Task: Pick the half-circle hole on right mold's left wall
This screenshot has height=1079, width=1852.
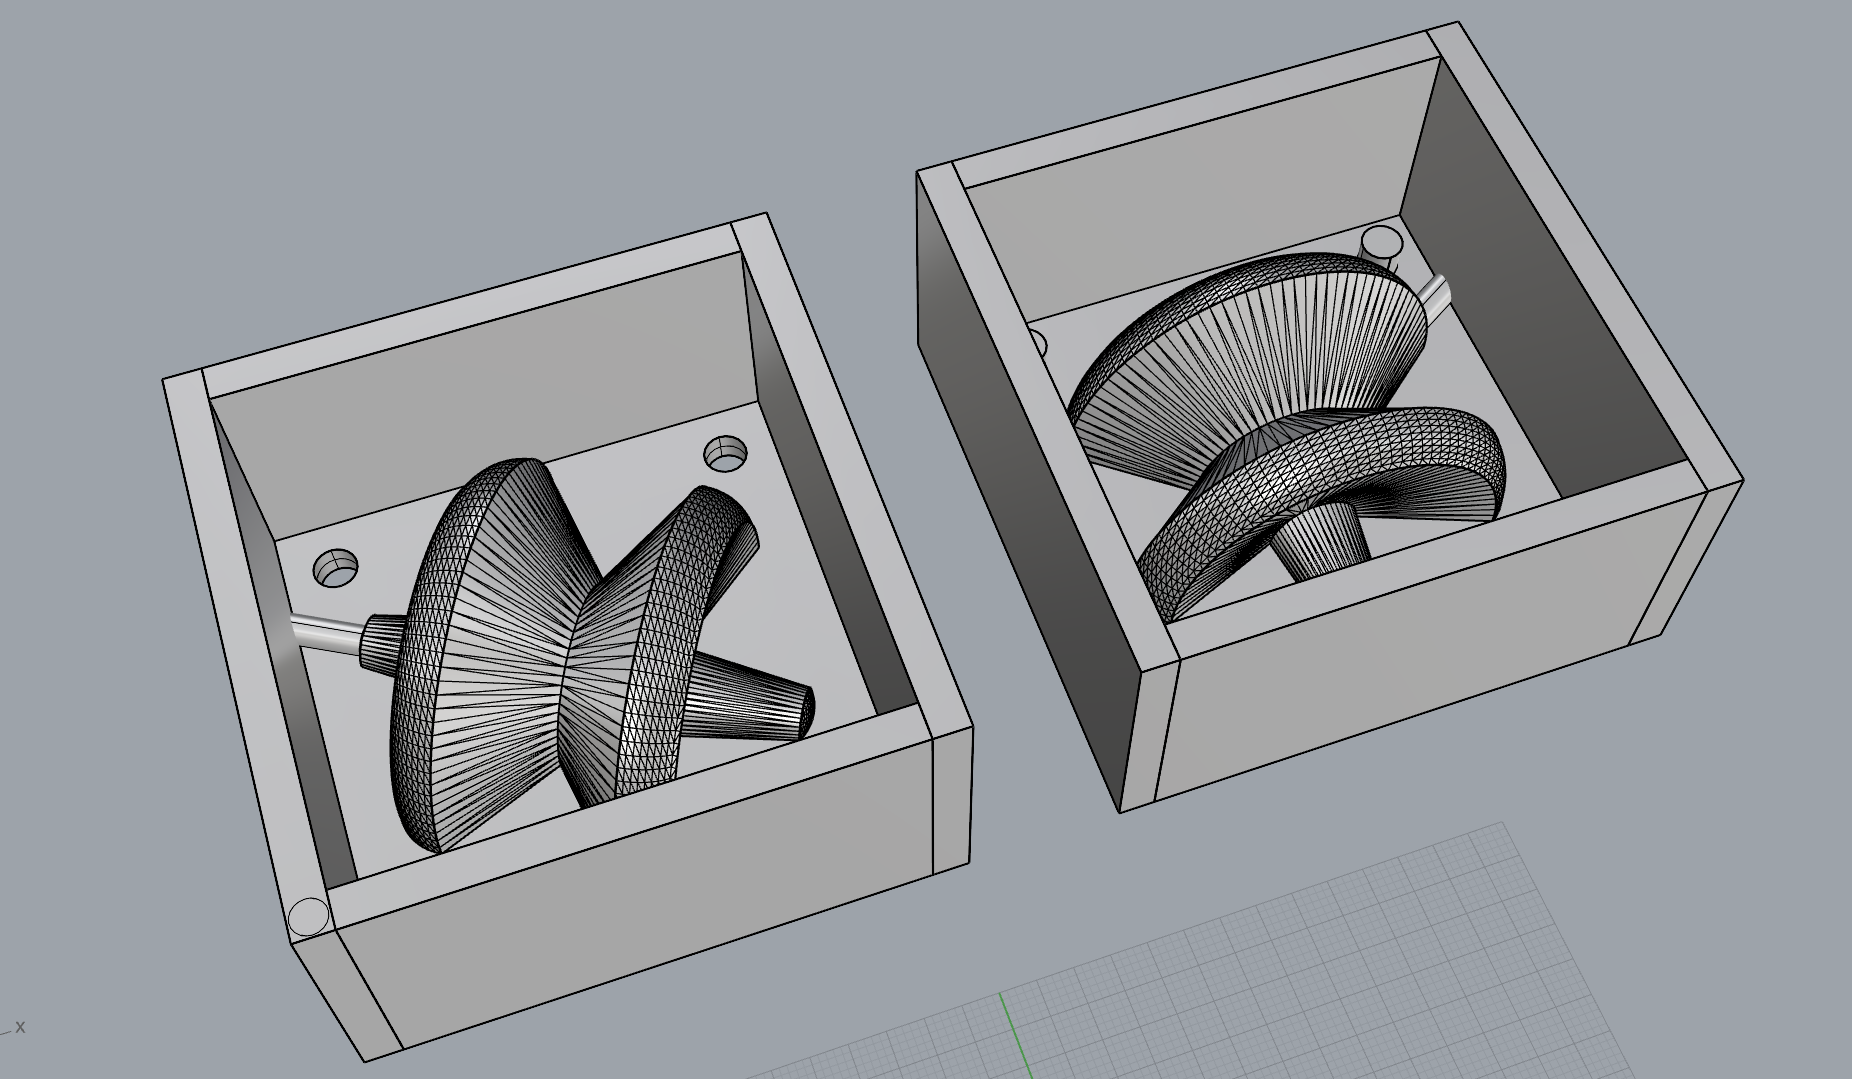Action: (x=1040, y=344)
